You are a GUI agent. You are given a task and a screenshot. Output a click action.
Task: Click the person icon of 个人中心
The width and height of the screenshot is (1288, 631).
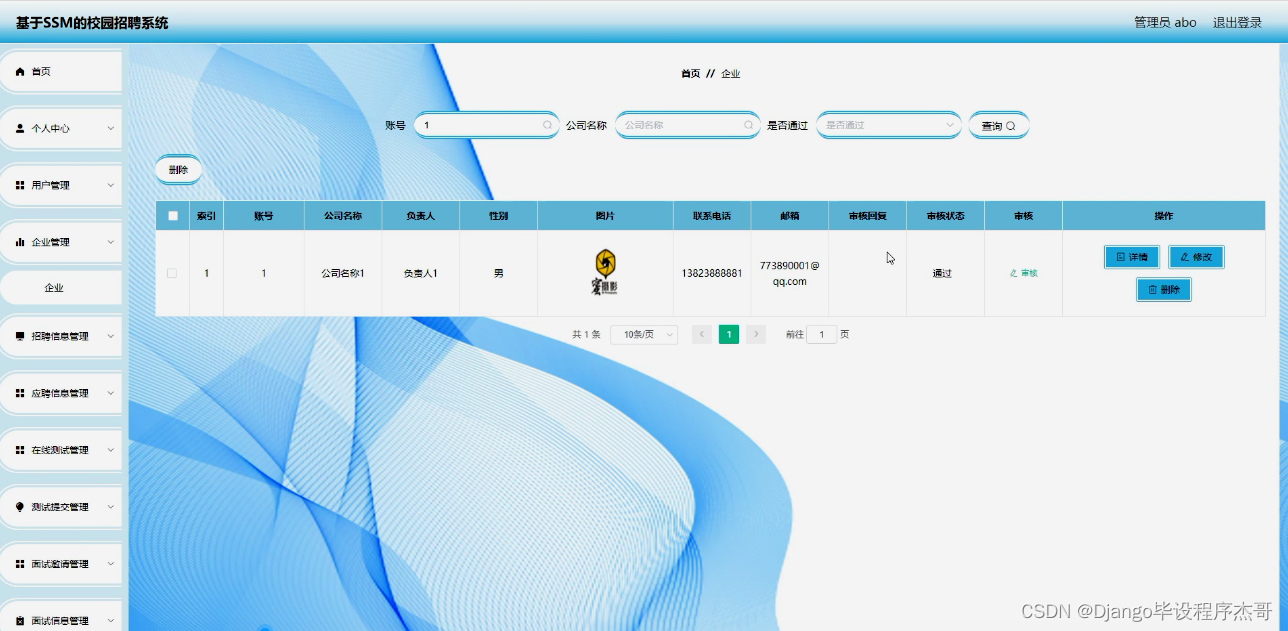[x=20, y=129]
